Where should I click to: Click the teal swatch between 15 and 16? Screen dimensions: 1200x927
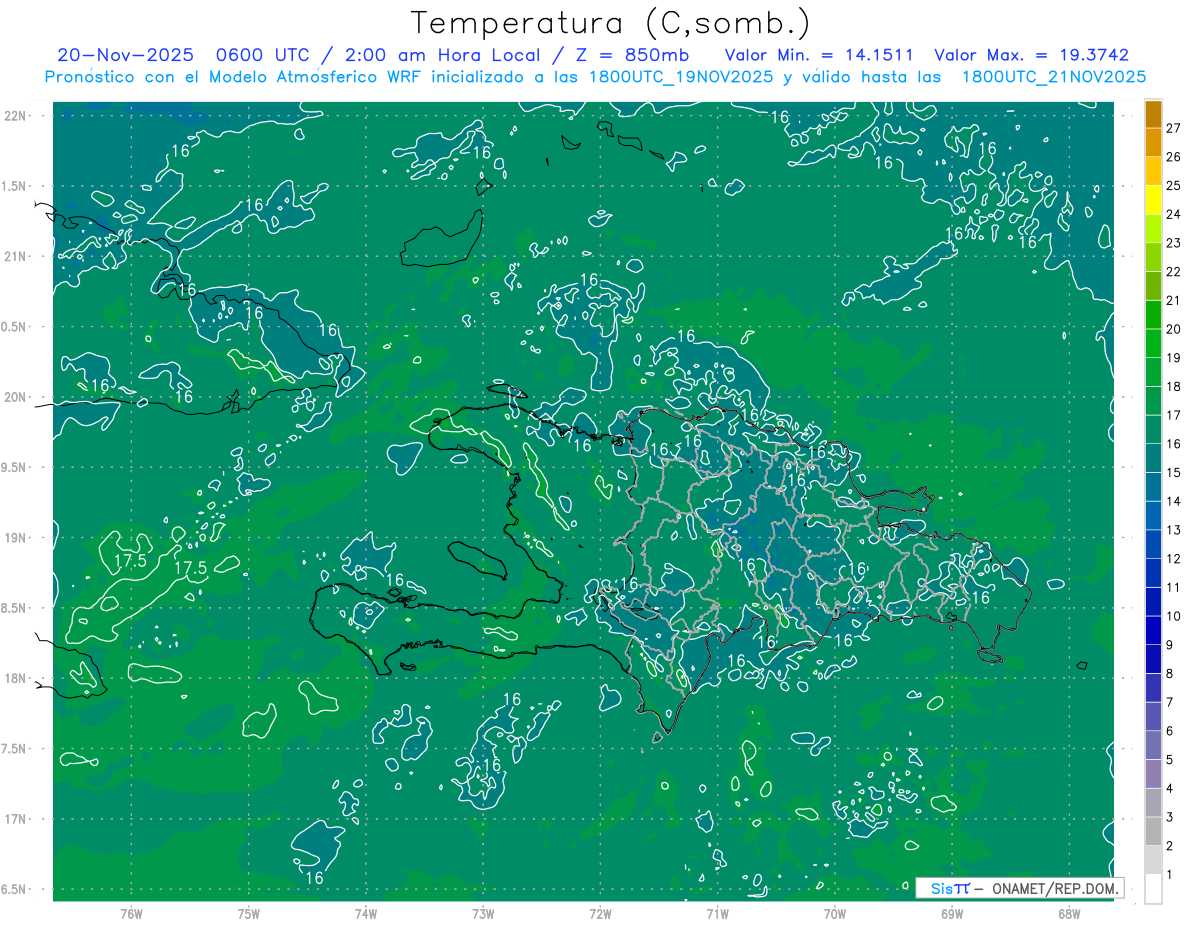1153,459
